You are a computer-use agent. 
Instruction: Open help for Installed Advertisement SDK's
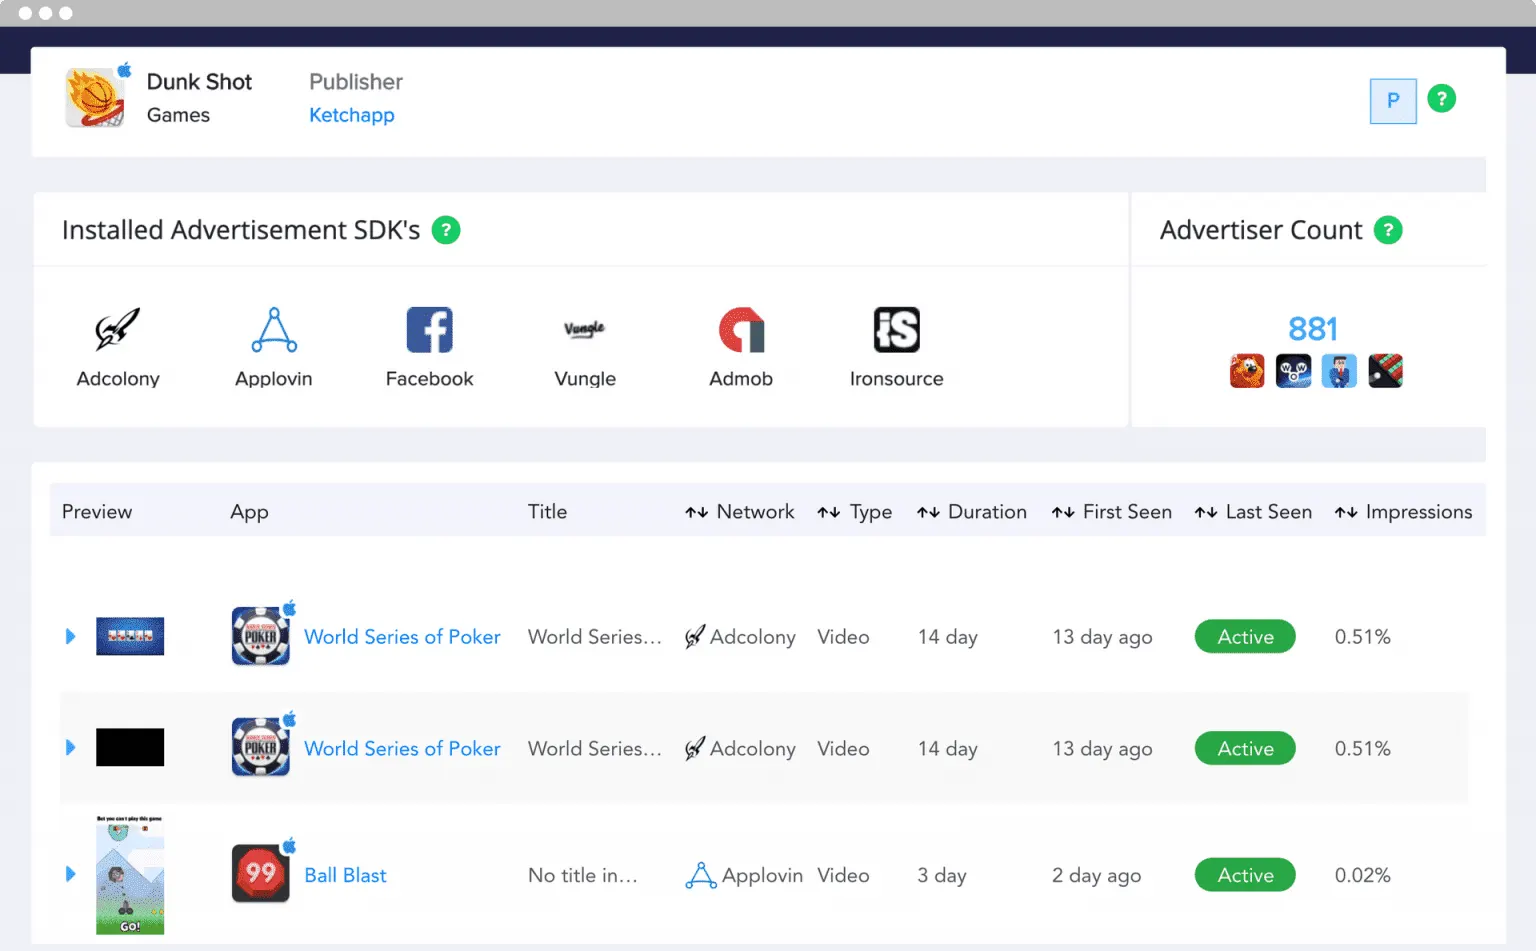click(x=446, y=230)
